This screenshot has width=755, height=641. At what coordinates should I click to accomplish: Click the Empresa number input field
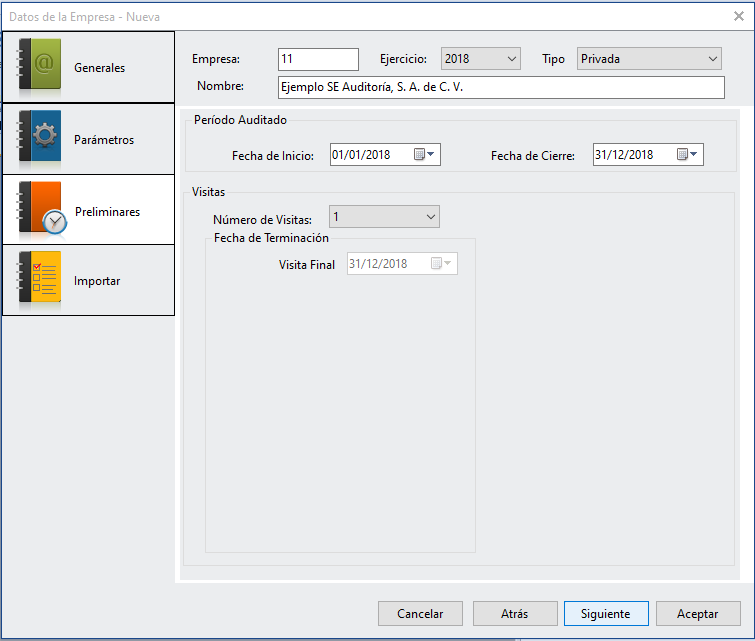coord(318,59)
